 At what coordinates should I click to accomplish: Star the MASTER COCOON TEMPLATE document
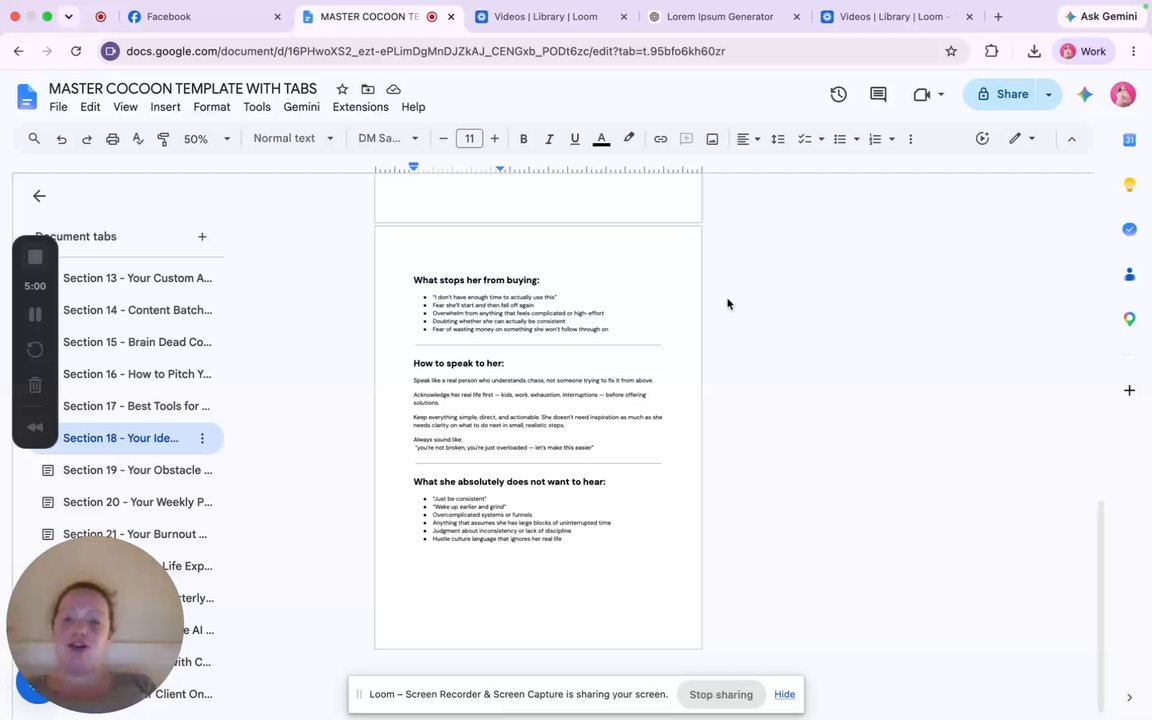click(x=342, y=89)
